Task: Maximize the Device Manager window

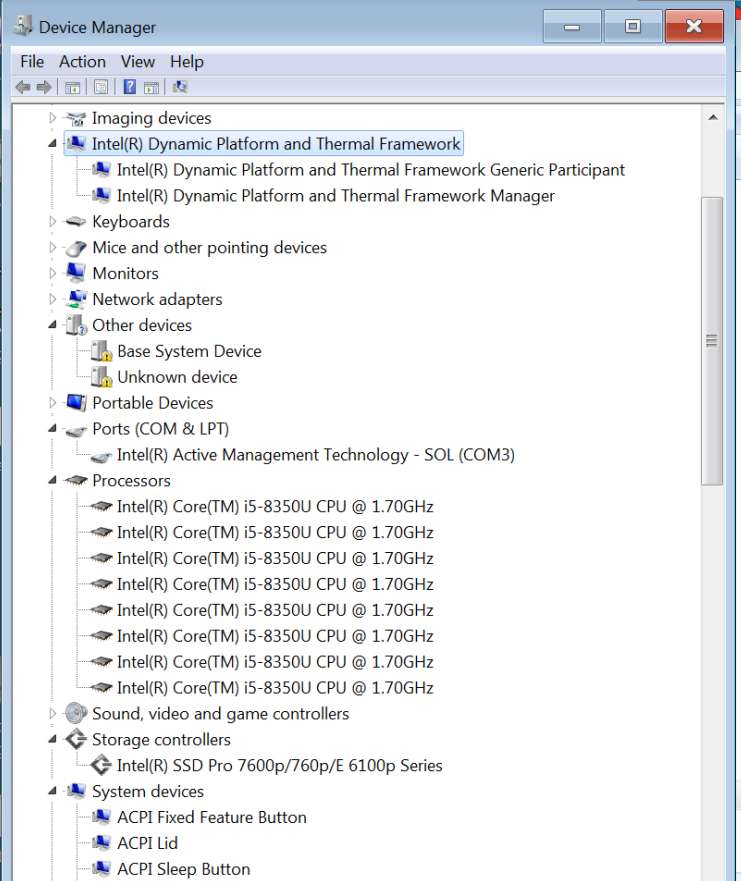Action: tap(633, 26)
